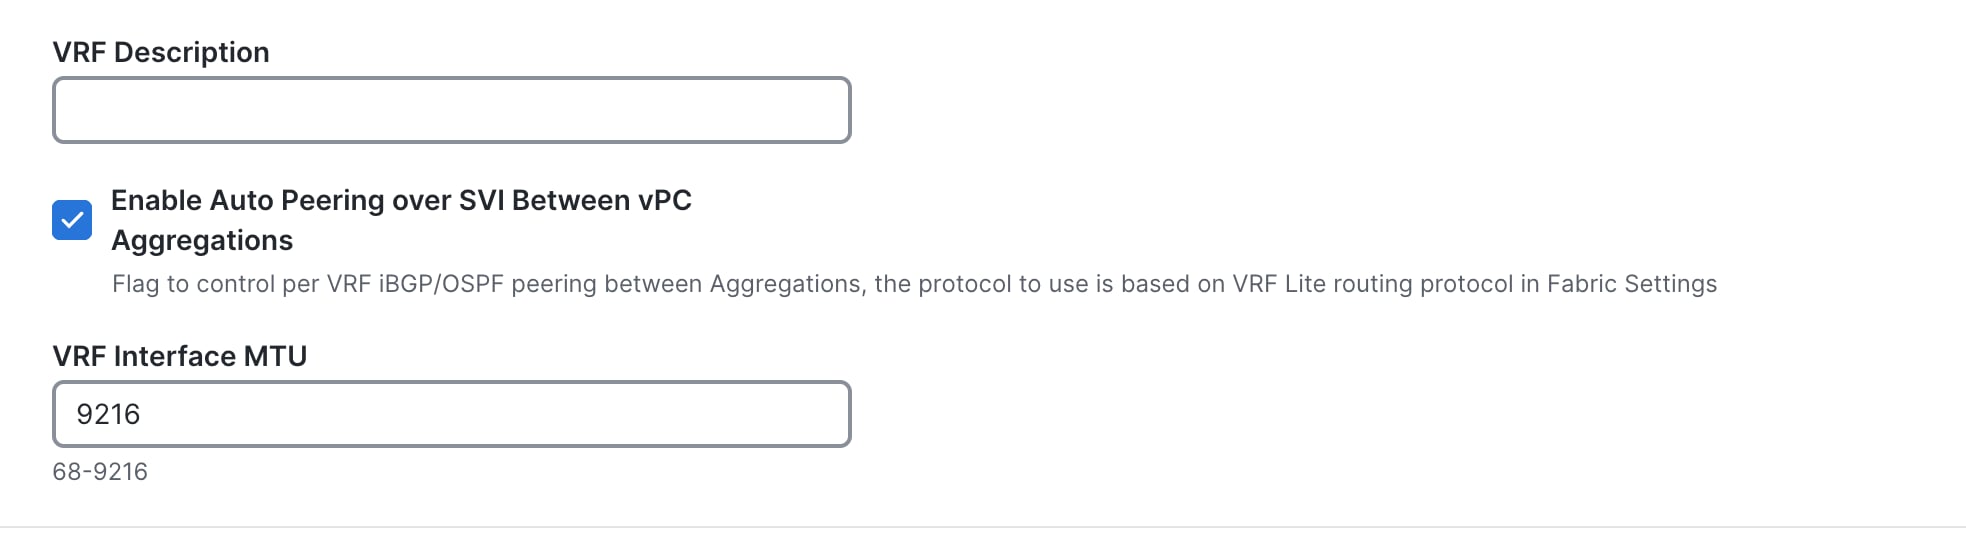
Task: Click the words SVI Between vPC
Action: click(x=575, y=200)
